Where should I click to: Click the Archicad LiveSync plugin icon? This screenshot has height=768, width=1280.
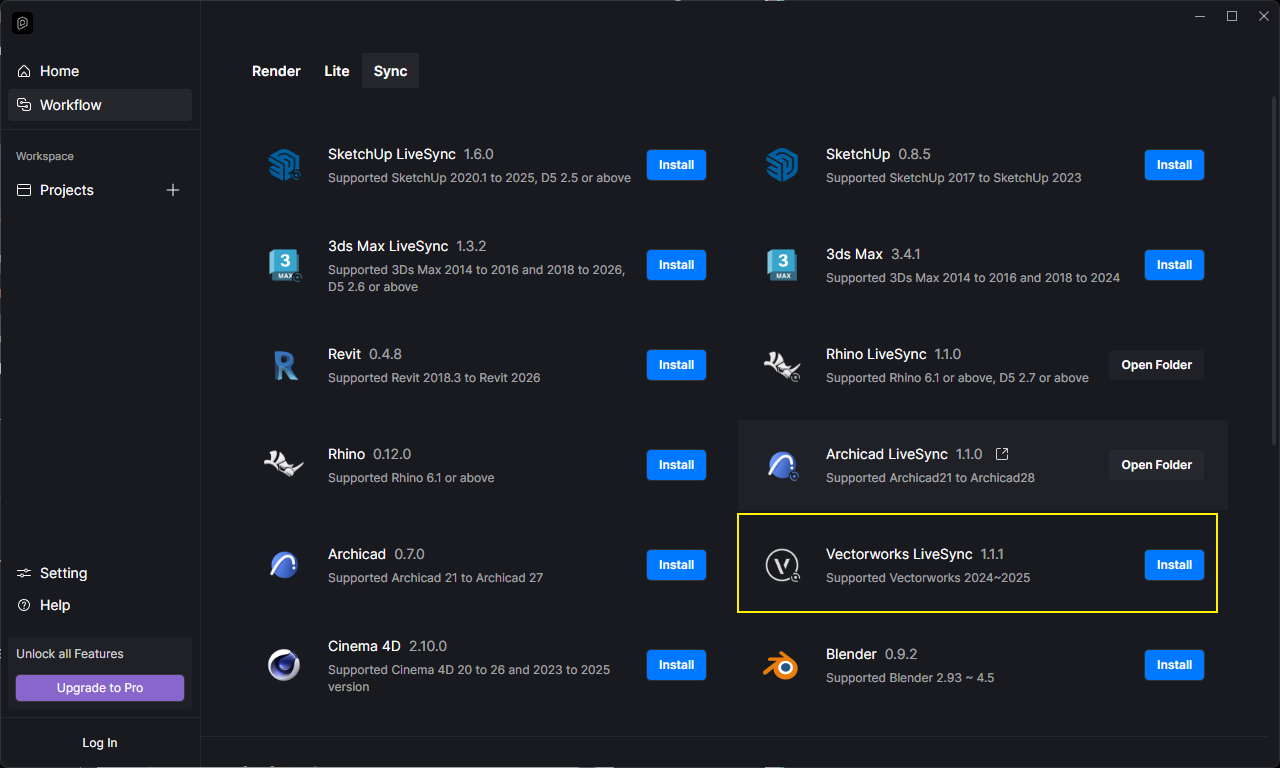(781, 465)
